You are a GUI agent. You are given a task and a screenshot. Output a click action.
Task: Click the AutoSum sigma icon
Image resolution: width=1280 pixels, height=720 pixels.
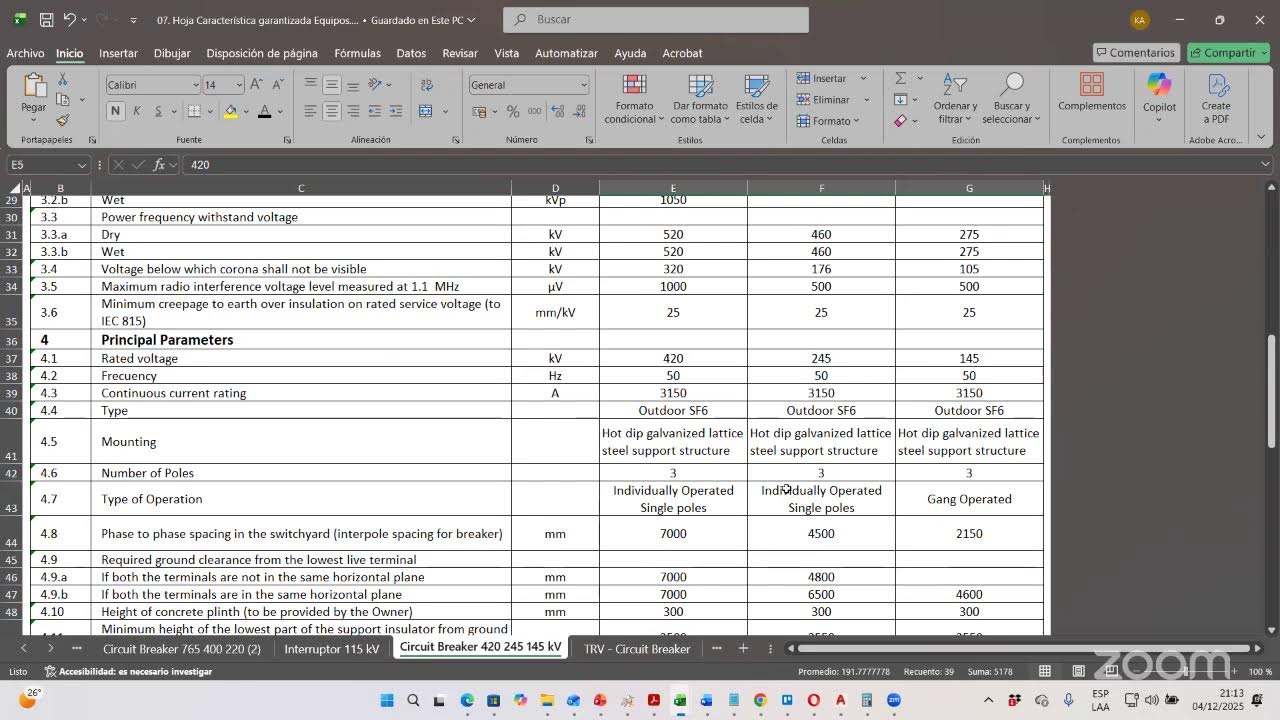[x=901, y=78]
